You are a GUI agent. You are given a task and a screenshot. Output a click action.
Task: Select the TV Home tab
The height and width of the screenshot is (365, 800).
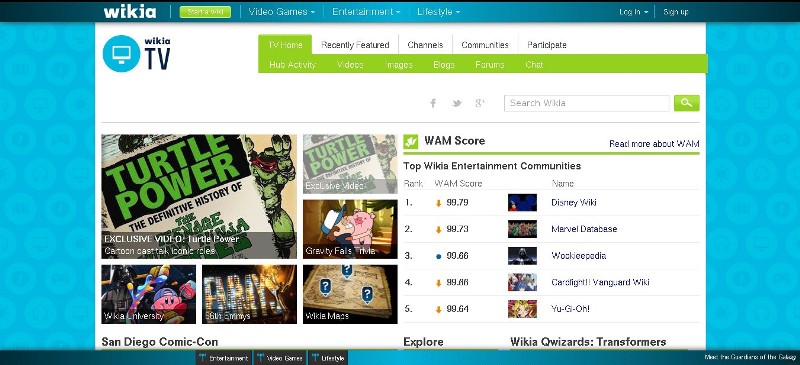[285, 45]
